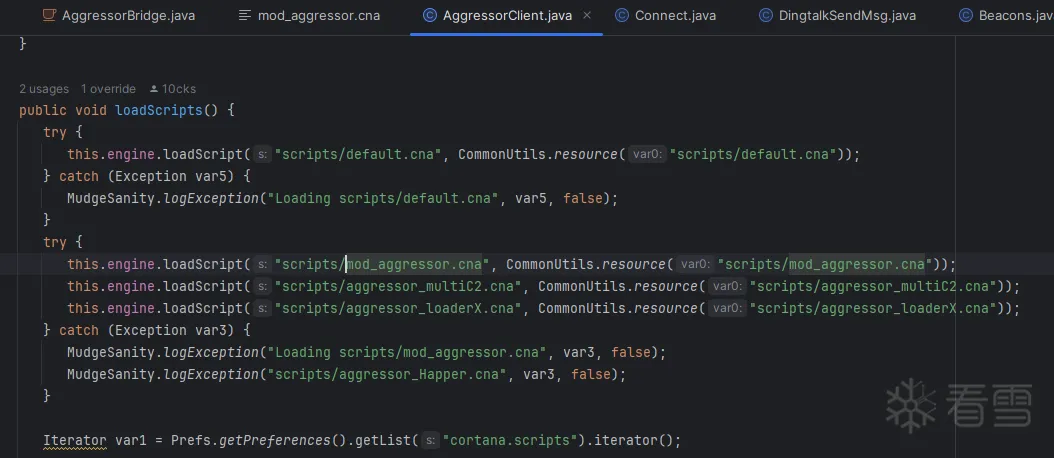Click the AggressorBridge.java file icon
The height and width of the screenshot is (458, 1054).
[x=48, y=16]
